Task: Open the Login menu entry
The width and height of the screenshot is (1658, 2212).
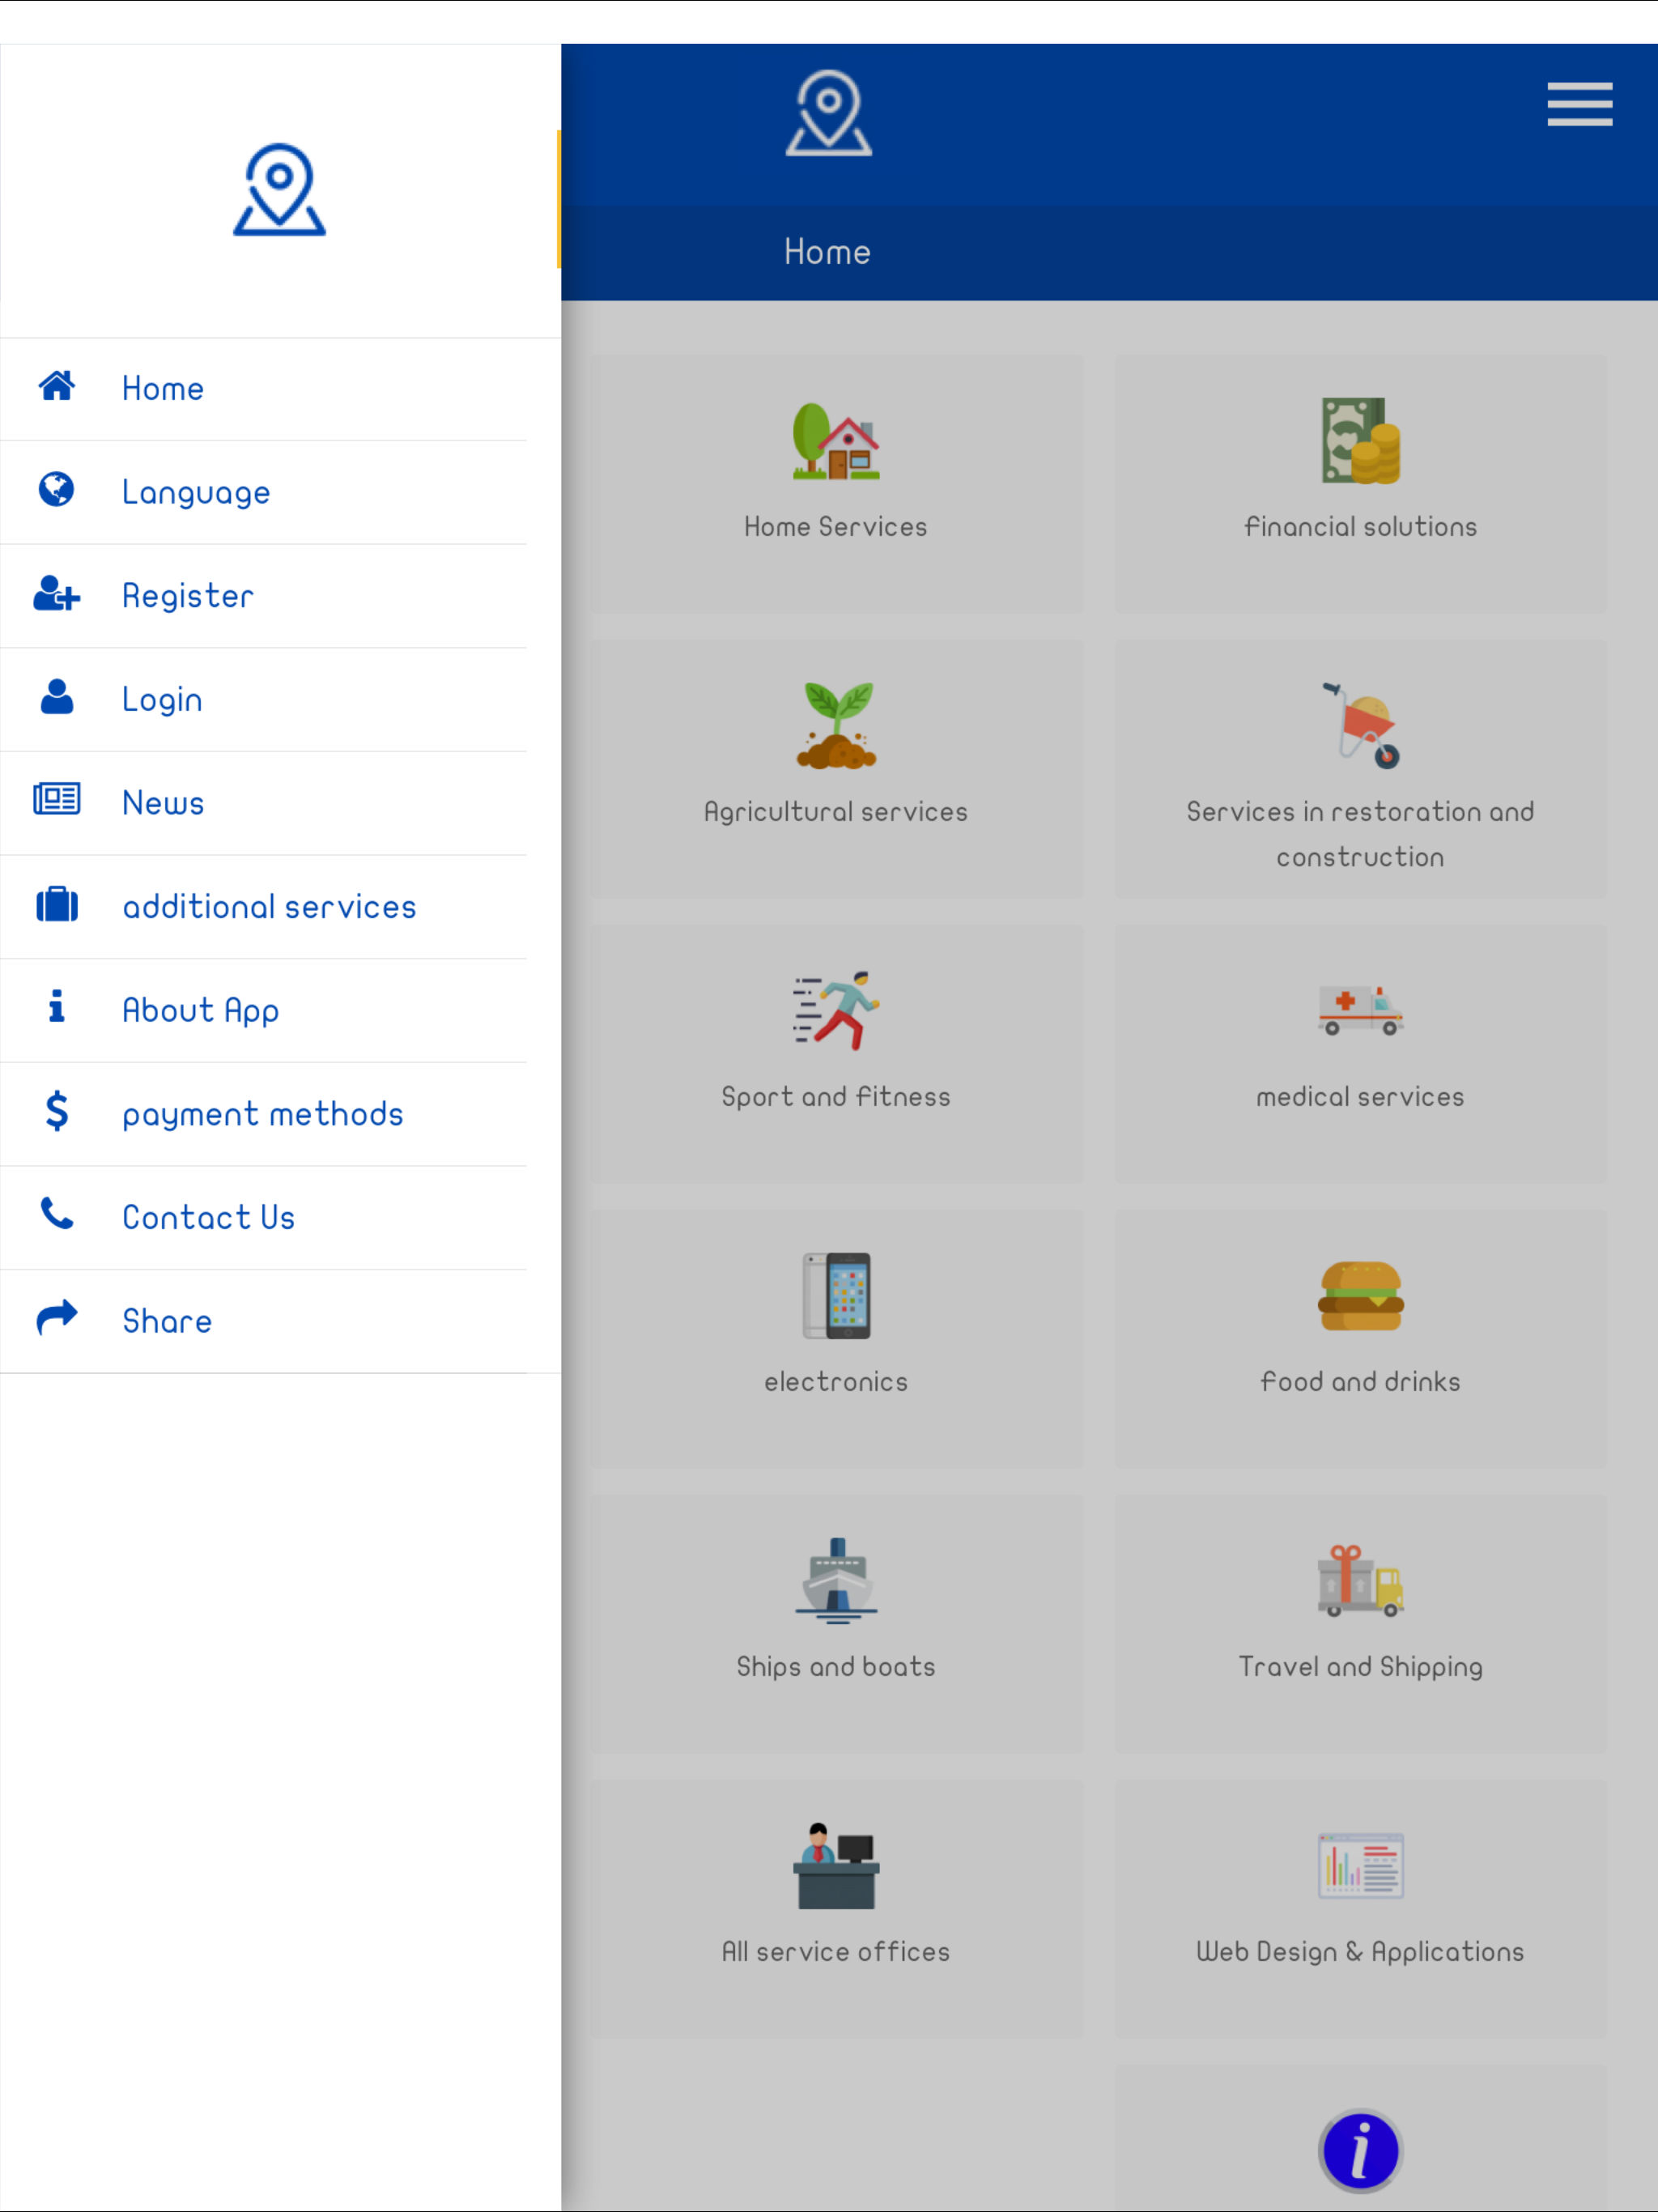Action: (x=162, y=699)
